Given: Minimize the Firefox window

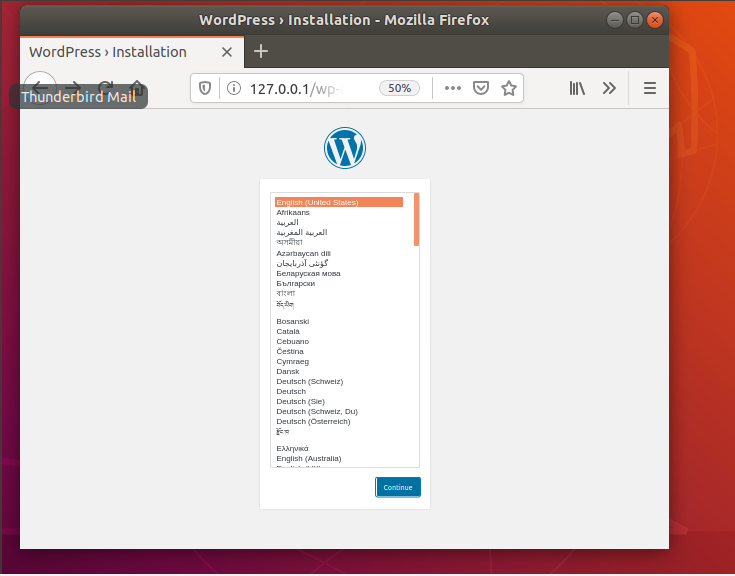Looking at the screenshot, I should [x=615, y=20].
